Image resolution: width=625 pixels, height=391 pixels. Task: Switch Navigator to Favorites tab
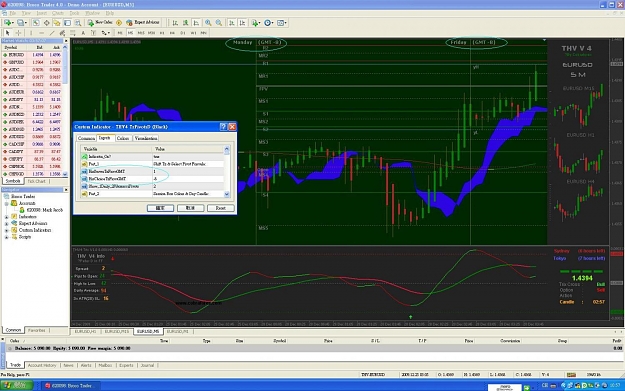37,330
